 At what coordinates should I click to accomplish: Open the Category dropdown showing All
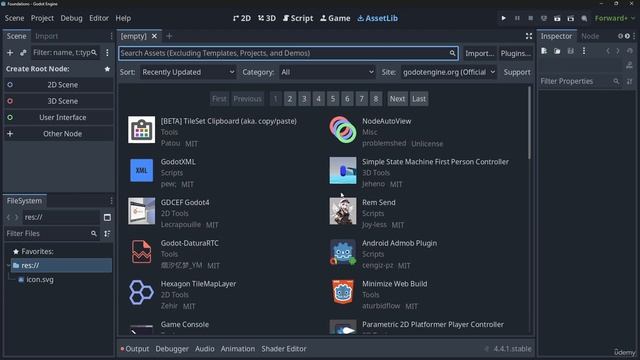pos(327,72)
